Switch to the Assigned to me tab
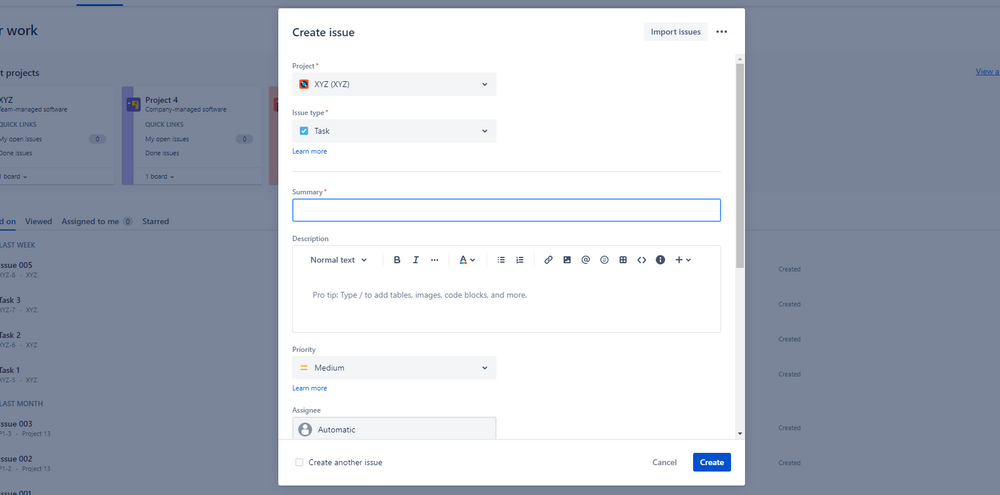The height and width of the screenshot is (495, 1000). 97,221
